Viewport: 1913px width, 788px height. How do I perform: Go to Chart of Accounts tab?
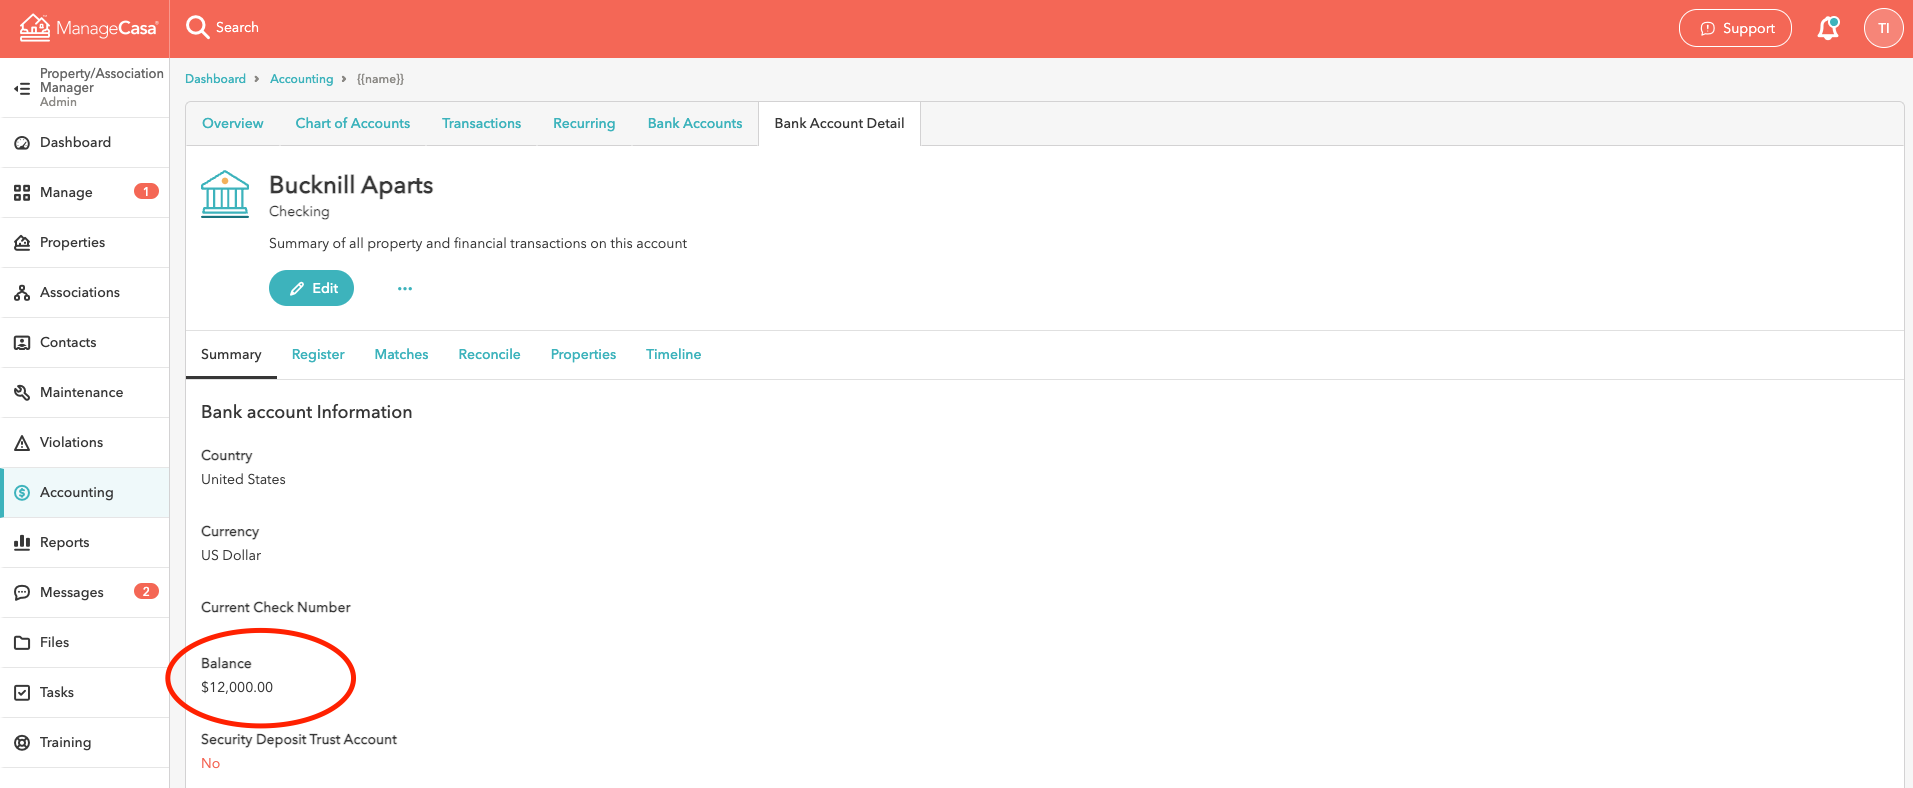coord(352,123)
